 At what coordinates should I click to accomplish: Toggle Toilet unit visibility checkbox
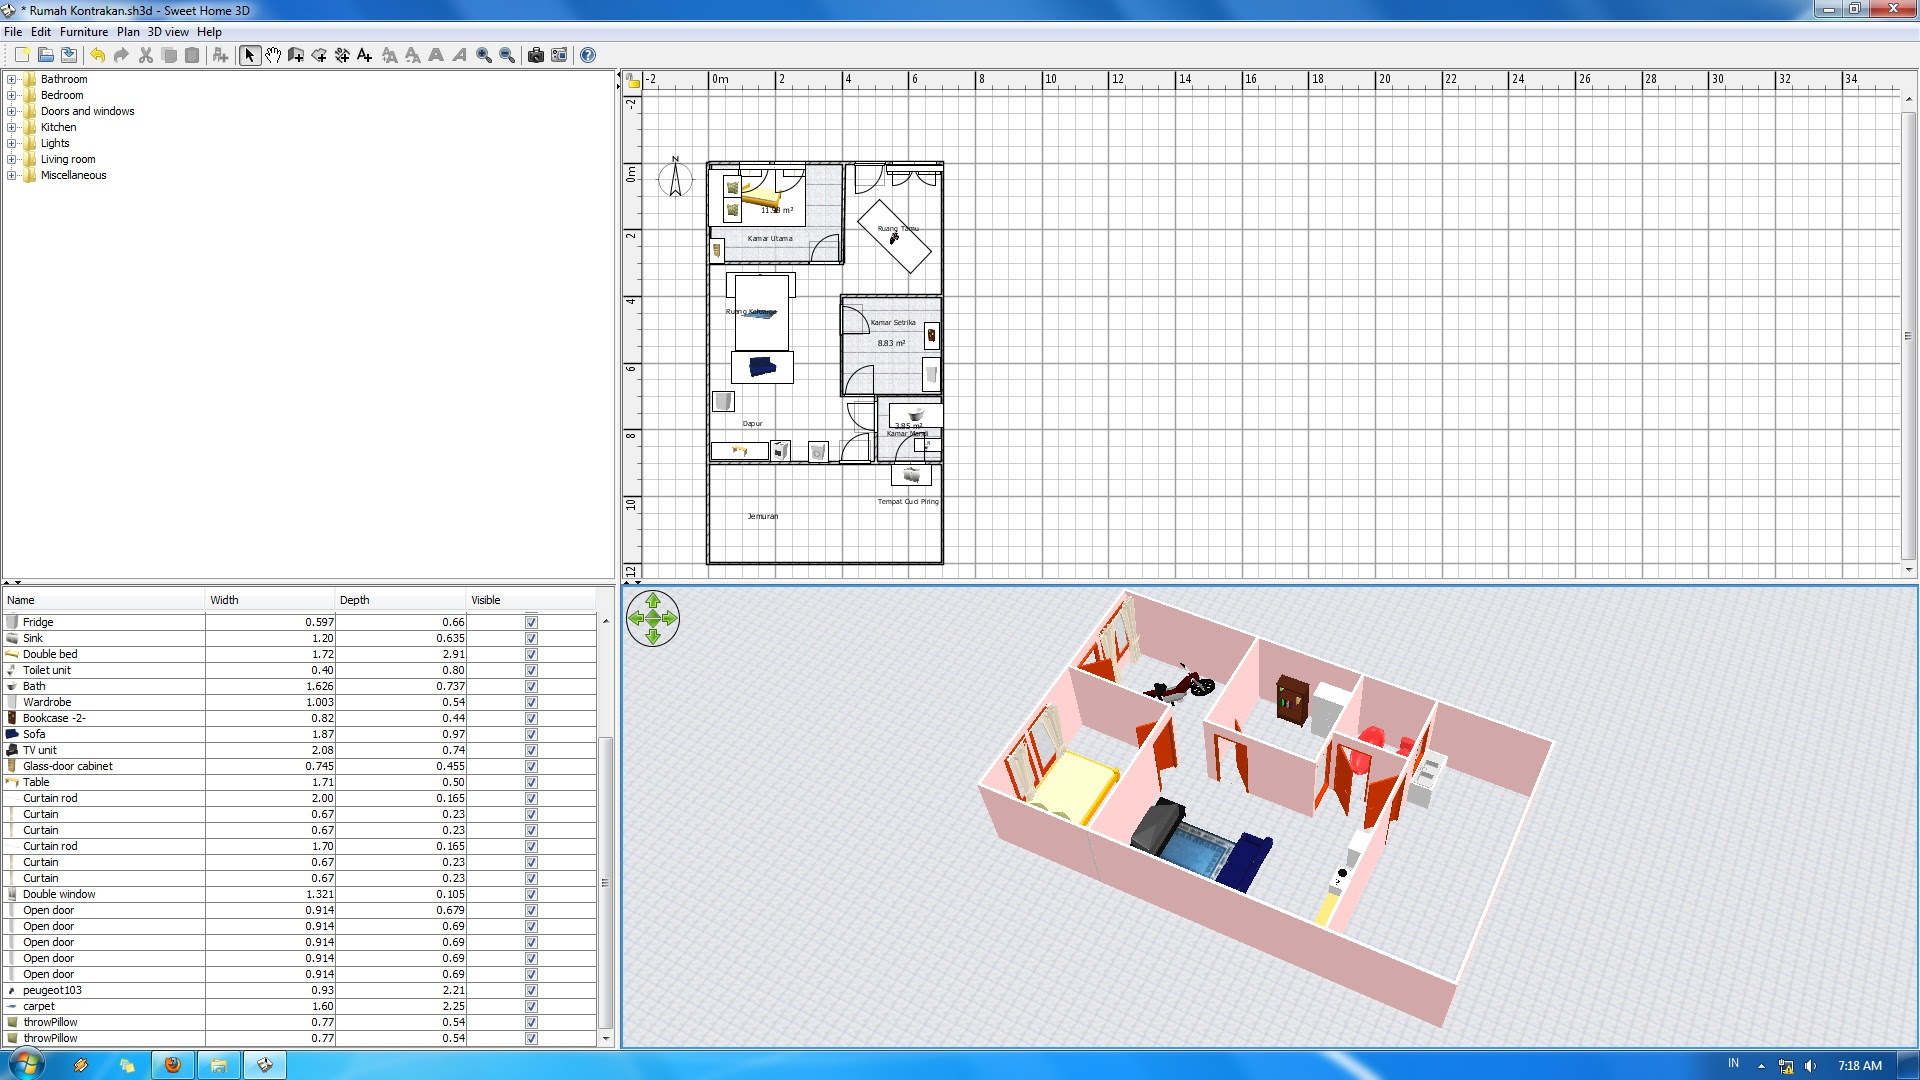click(531, 670)
